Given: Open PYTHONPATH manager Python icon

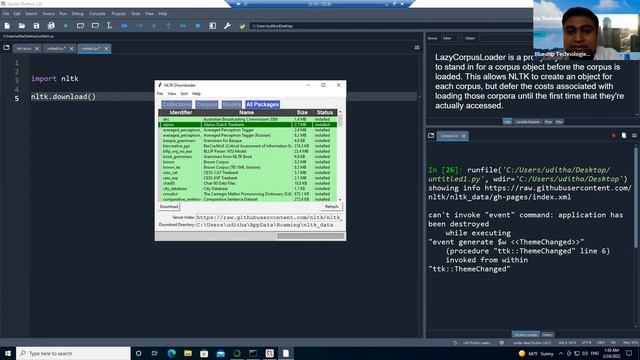Looking at the screenshot, I should [x=242, y=26].
